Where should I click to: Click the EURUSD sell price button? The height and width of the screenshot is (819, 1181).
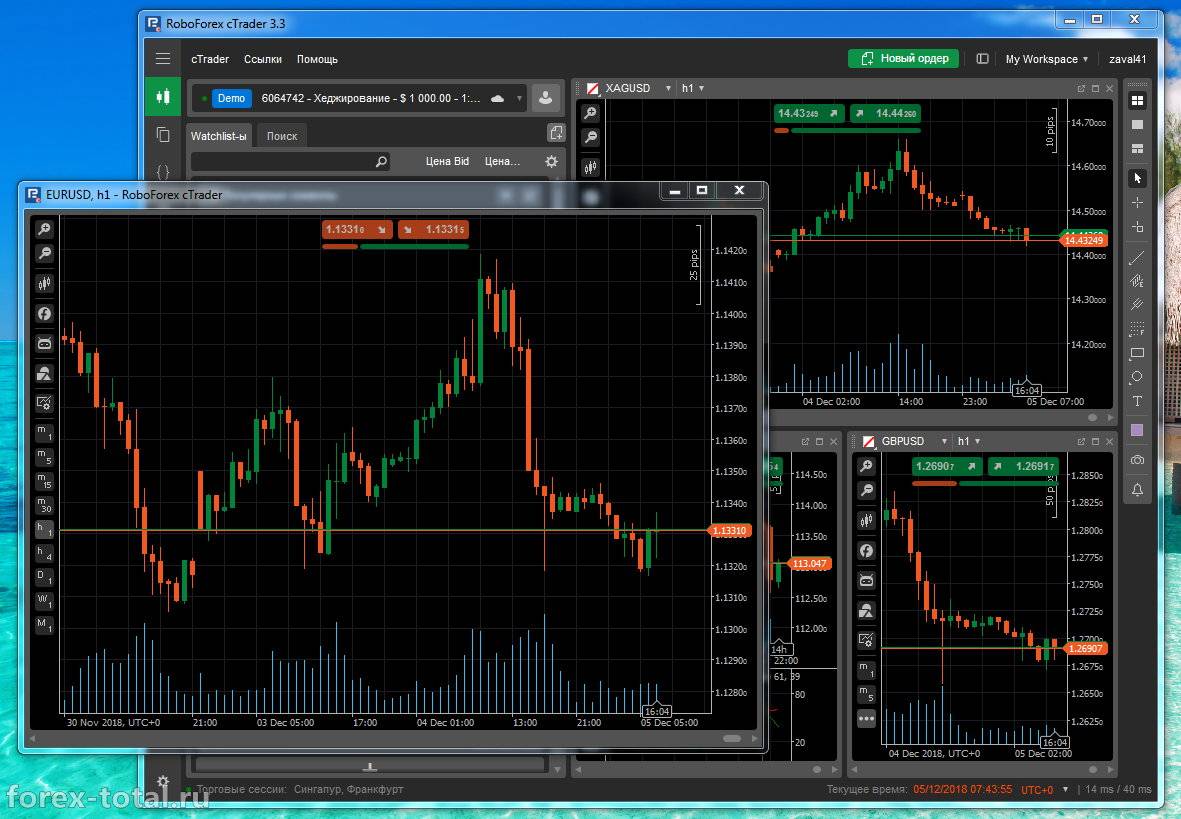point(356,230)
